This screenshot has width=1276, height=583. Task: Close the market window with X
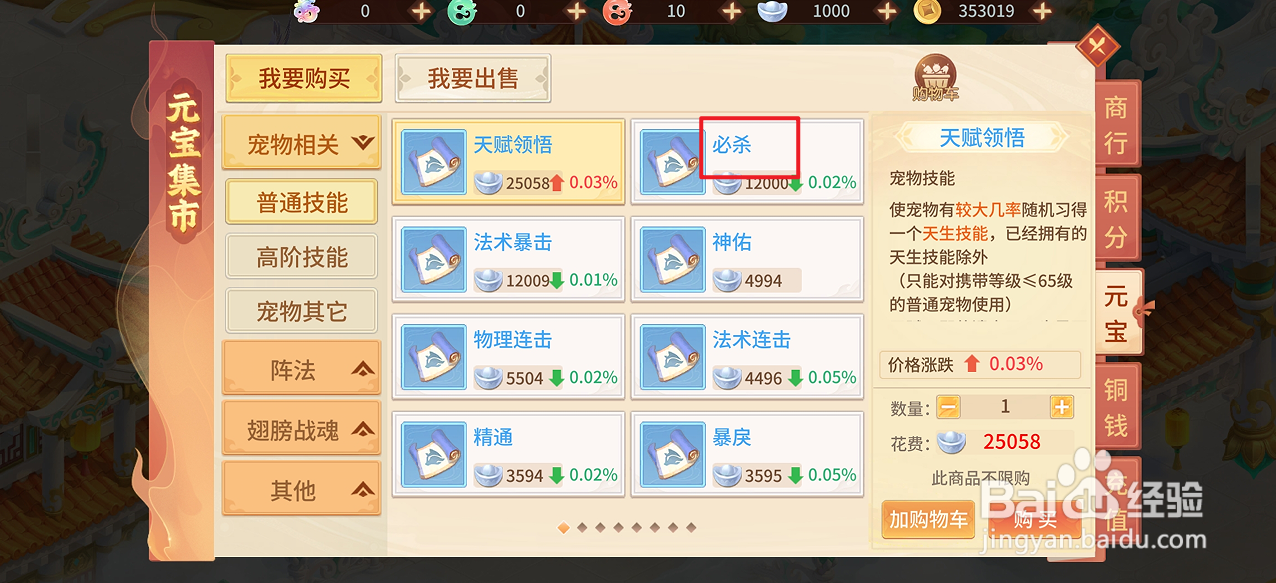[1098, 46]
